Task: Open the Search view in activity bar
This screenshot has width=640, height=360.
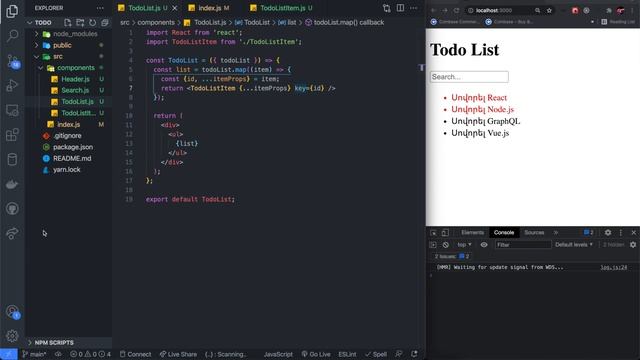Action: pyautogui.click(x=12, y=36)
